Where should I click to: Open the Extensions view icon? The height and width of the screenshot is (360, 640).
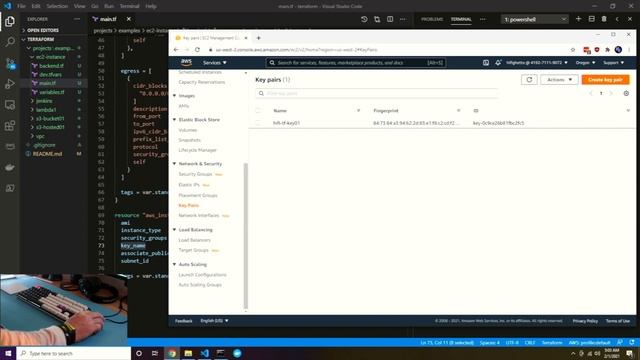[x=10, y=125]
